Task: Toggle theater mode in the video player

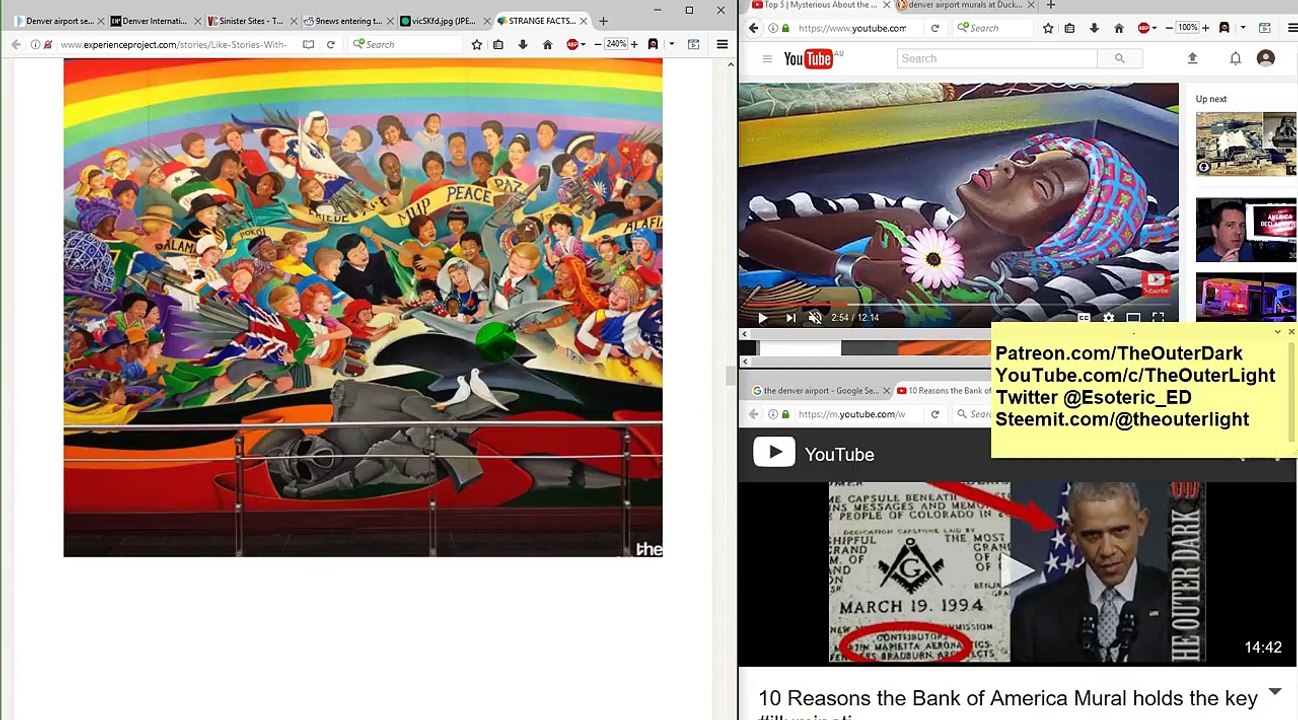Action: tap(1133, 318)
